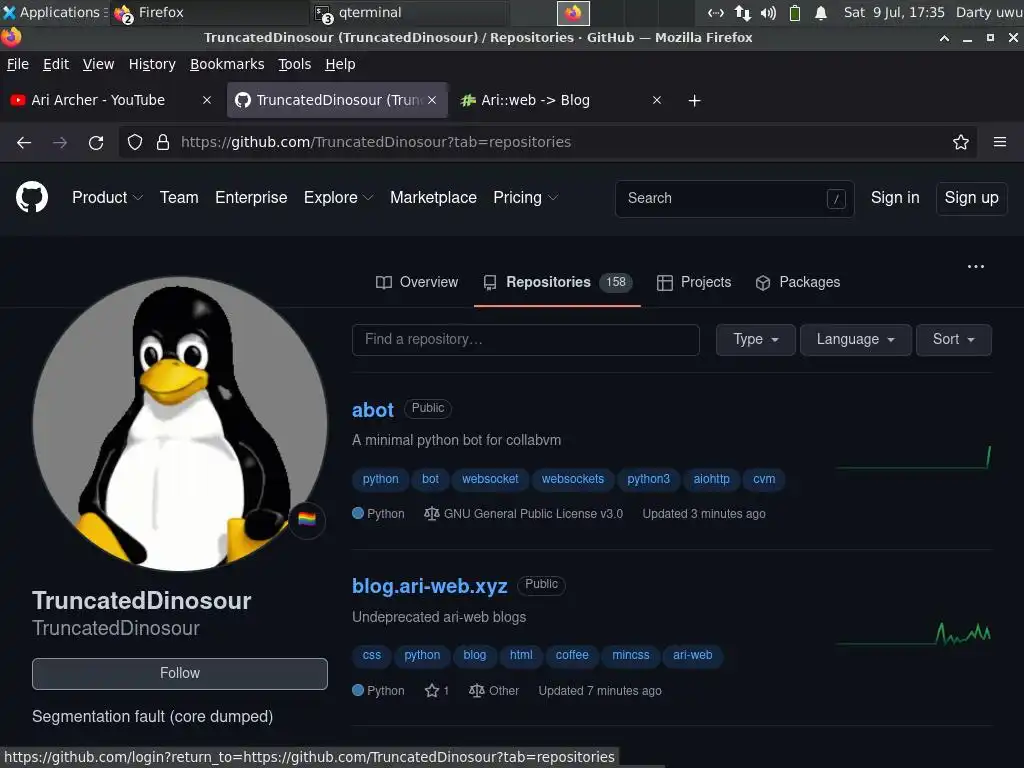Click the coffee topic tag
The image size is (1024, 768).
571,655
